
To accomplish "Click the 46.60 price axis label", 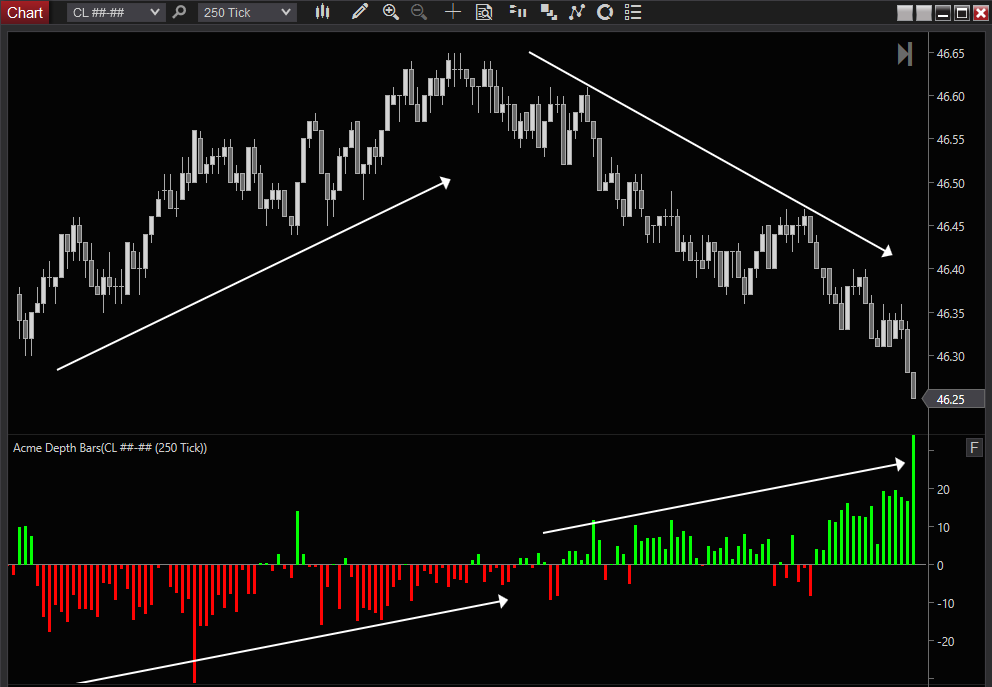I will pyautogui.click(x=951, y=97).
